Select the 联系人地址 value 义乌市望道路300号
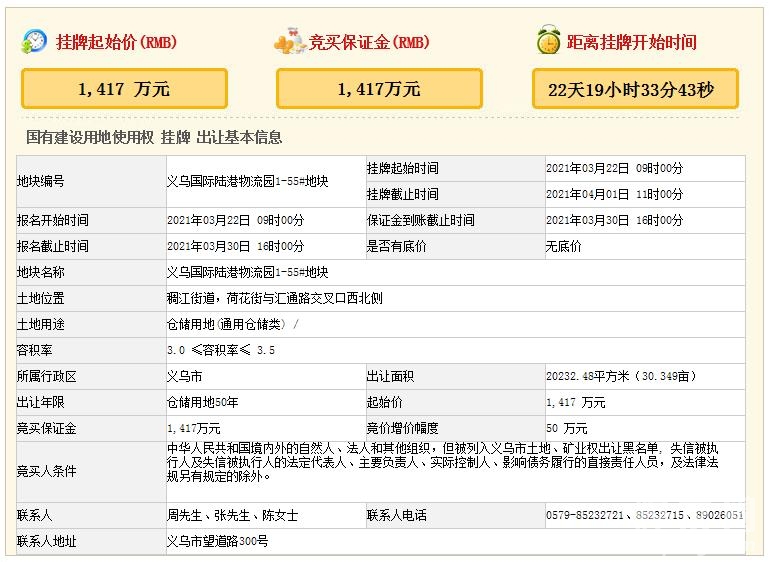The image size is (771, 562). [x=217, y=541]
